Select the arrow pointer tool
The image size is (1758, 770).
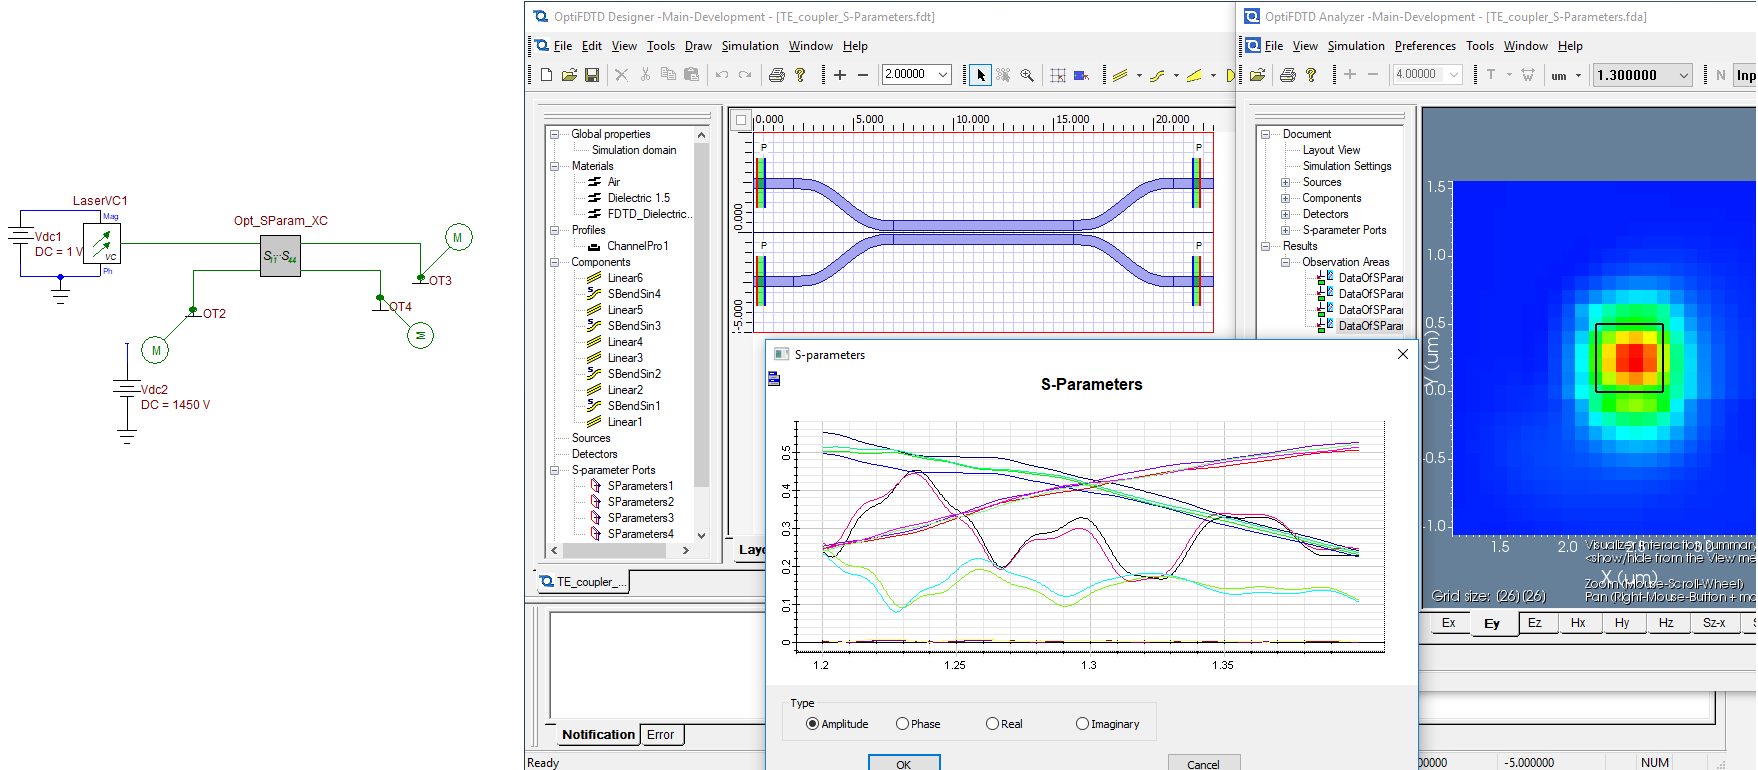pos(981,75)
